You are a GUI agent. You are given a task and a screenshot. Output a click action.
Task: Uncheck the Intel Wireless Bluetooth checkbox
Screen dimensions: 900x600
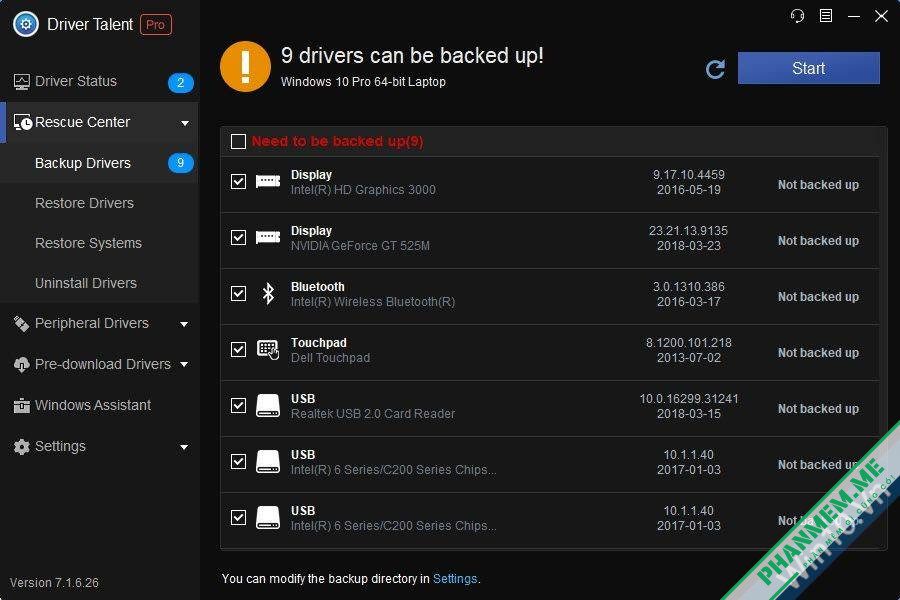(x=238, y=293)
